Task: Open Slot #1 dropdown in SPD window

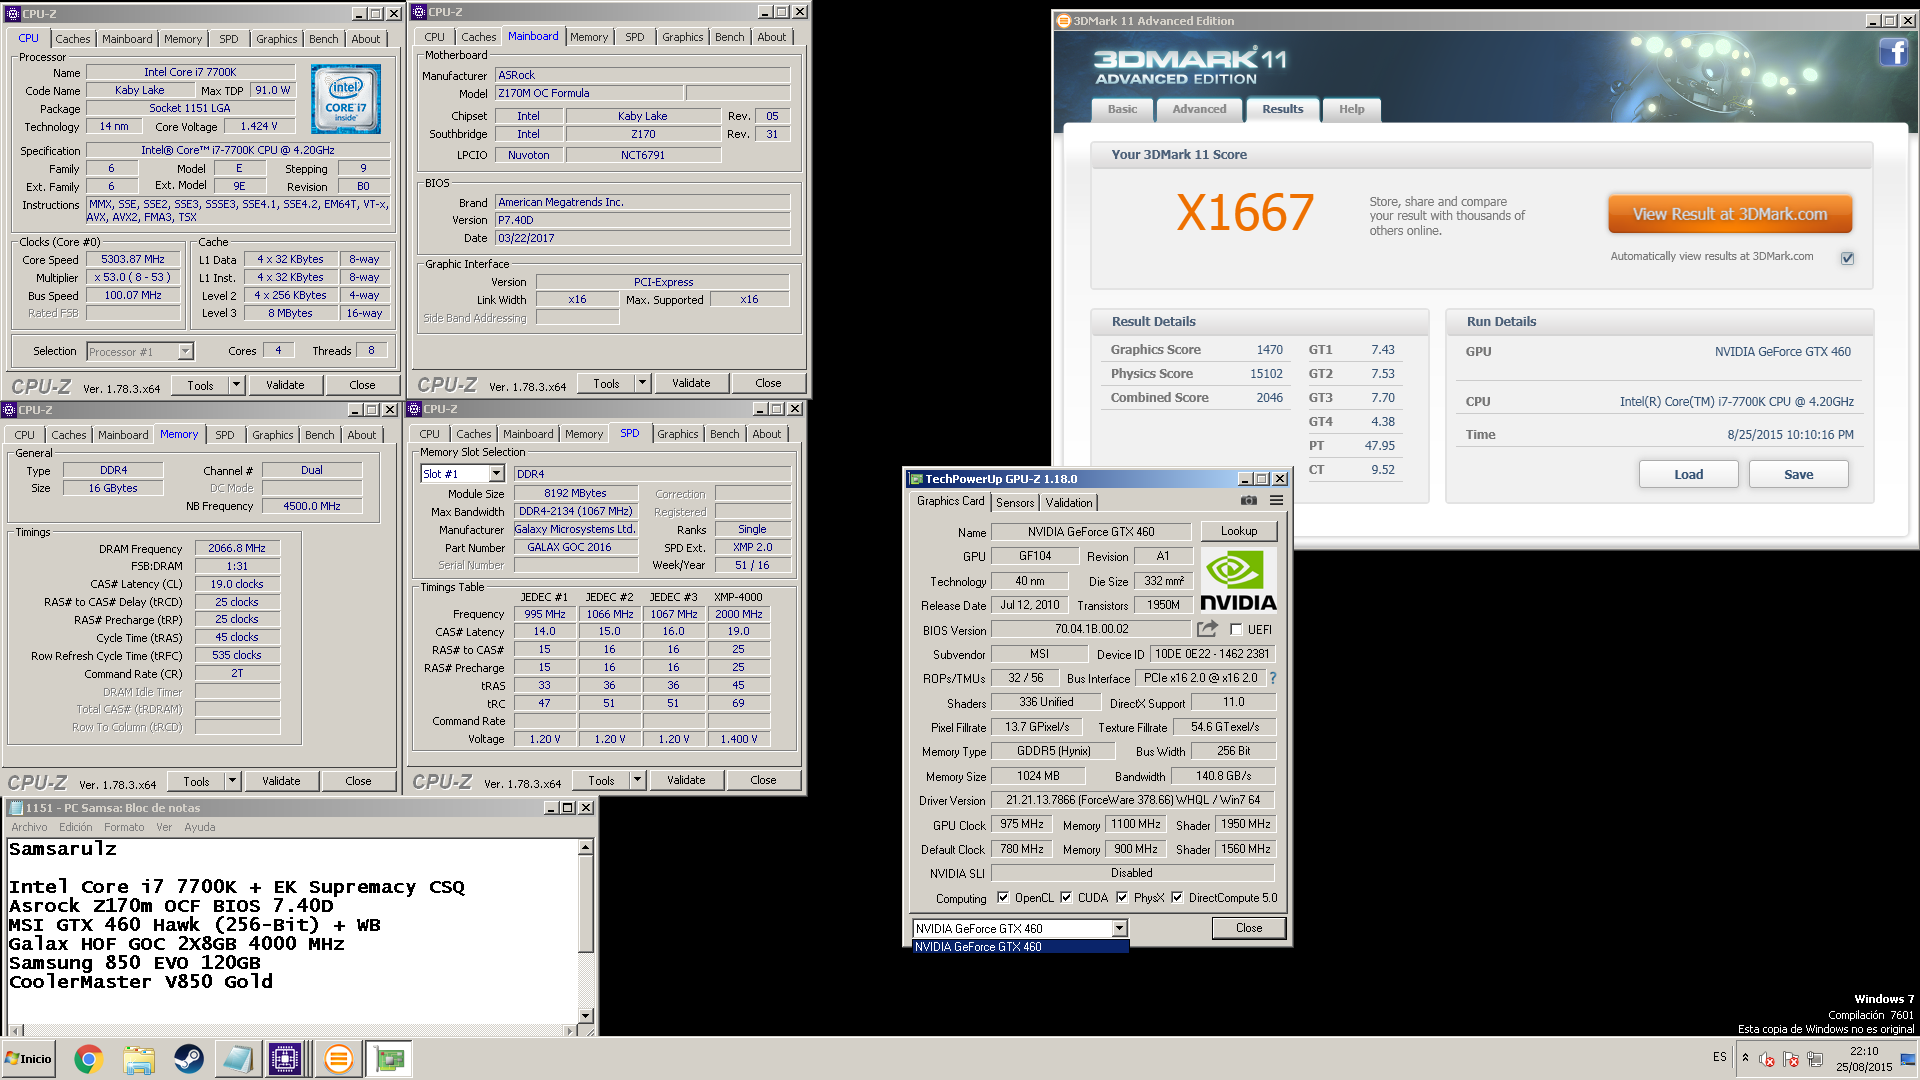Action: pyautogui.click(x=497, y=474)
